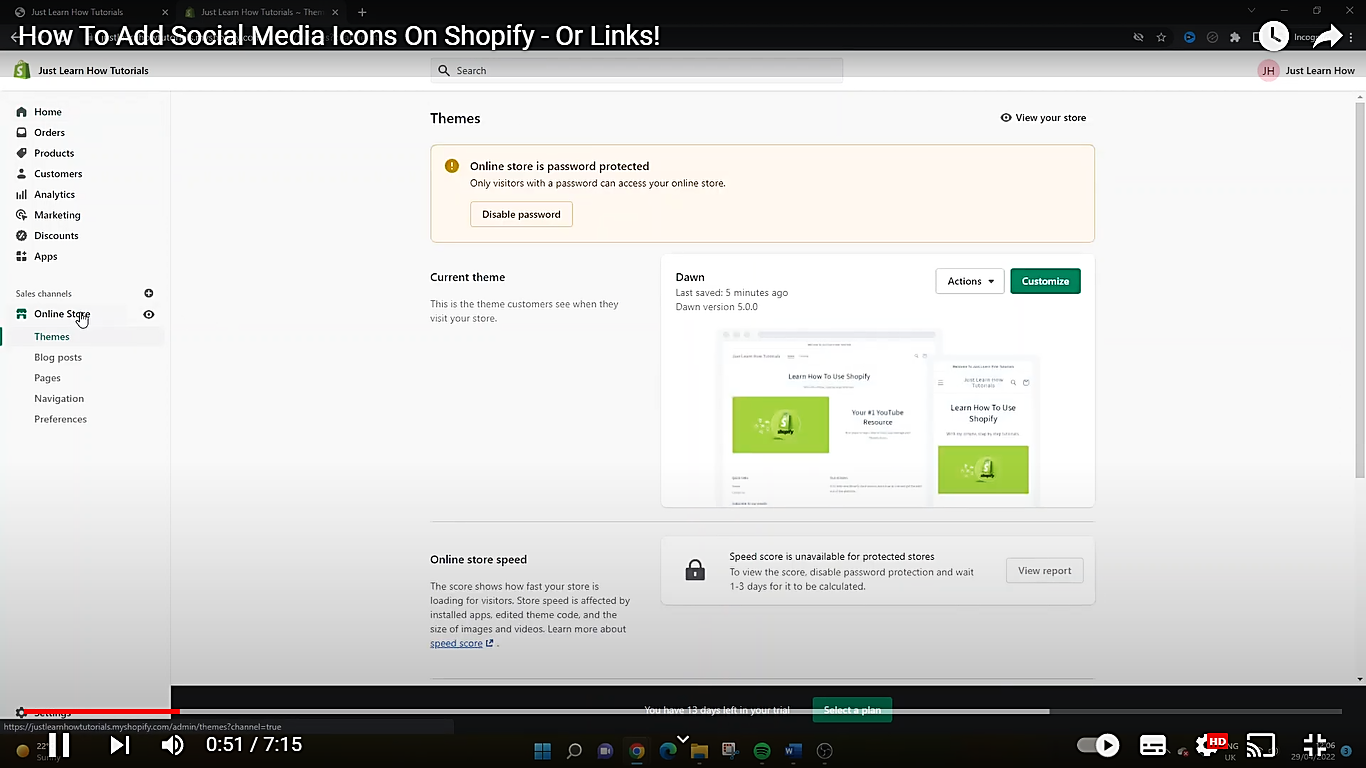Focus the Shopify admin Search field

pos(637,70)
